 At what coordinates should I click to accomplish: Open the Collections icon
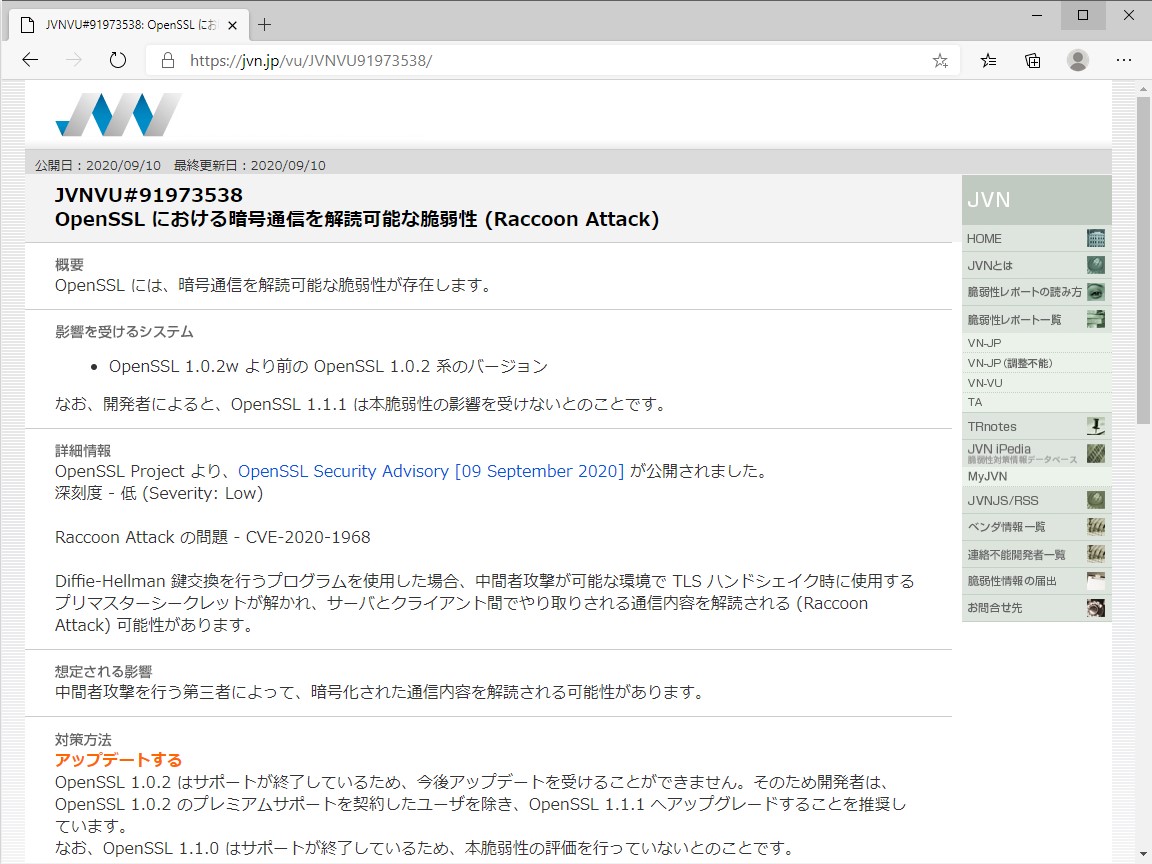1032,60
